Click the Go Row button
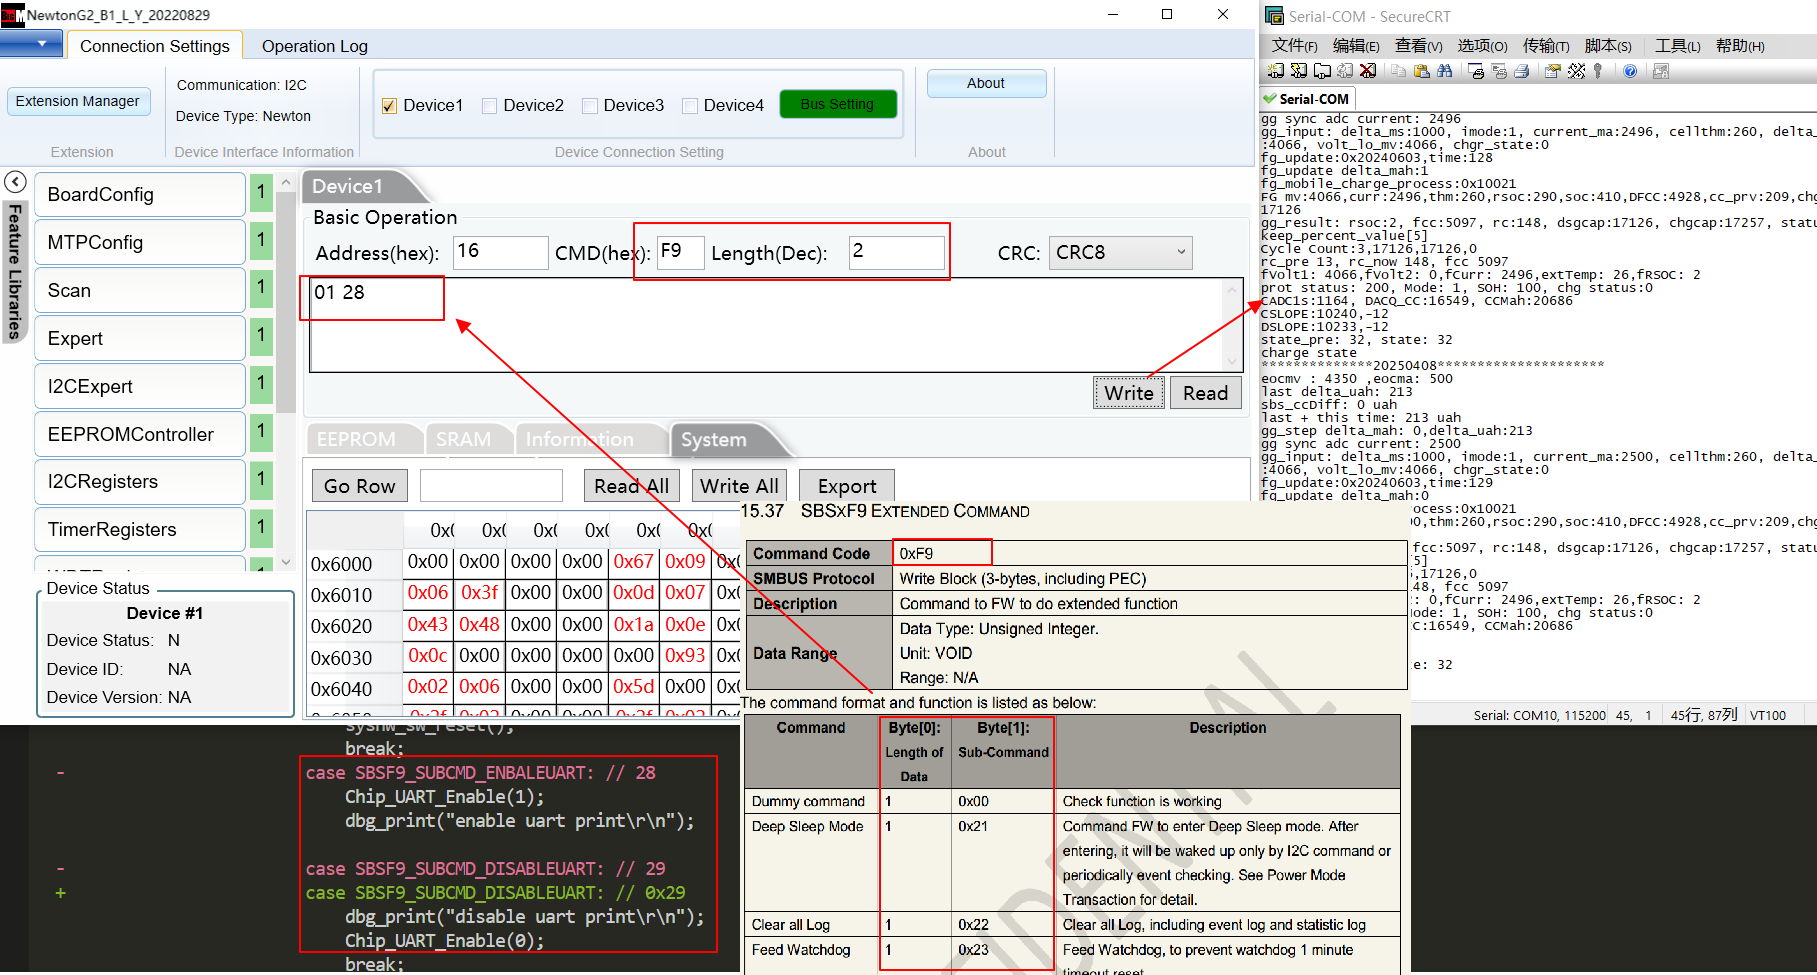This screenshot has height=975, width=1817. pos(360,486)
